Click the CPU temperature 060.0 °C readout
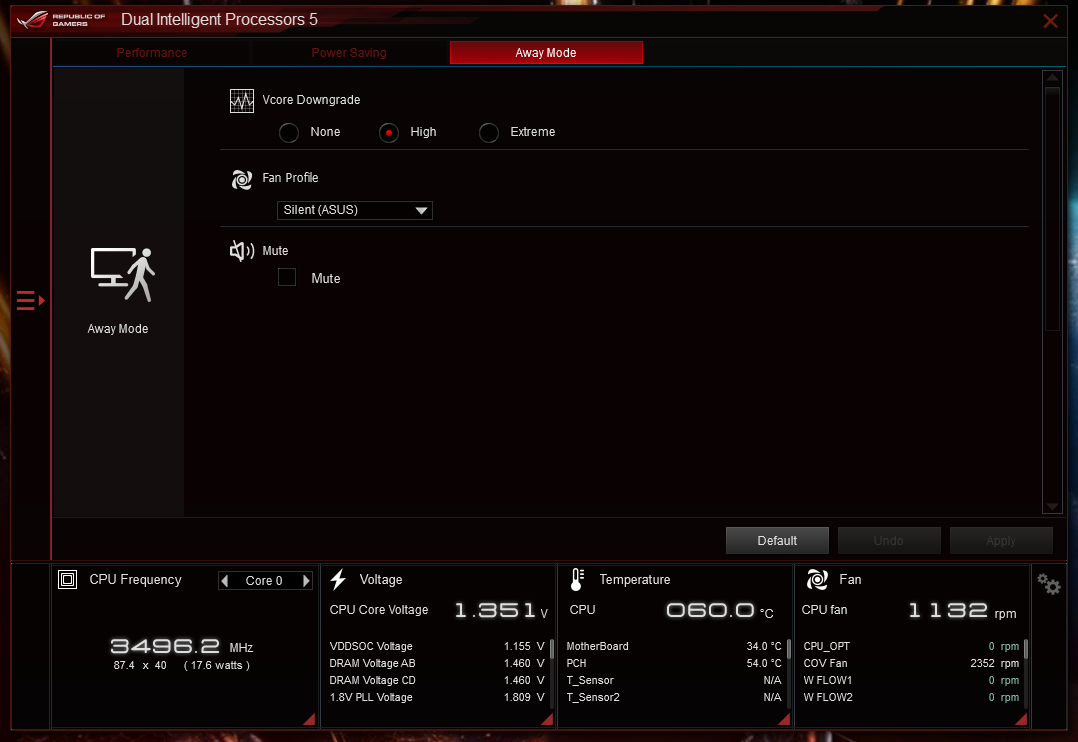Image resolution: width=1078 pixels, height=742 pixels. [720, 611]
